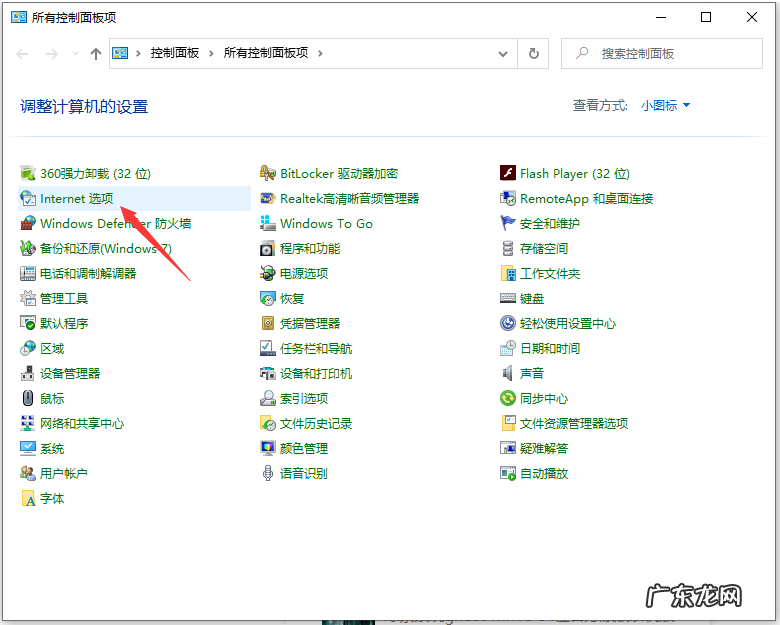Click the 控制面板 breadcrumb
This screenshot has width=780, height=625.
(175, 53)
